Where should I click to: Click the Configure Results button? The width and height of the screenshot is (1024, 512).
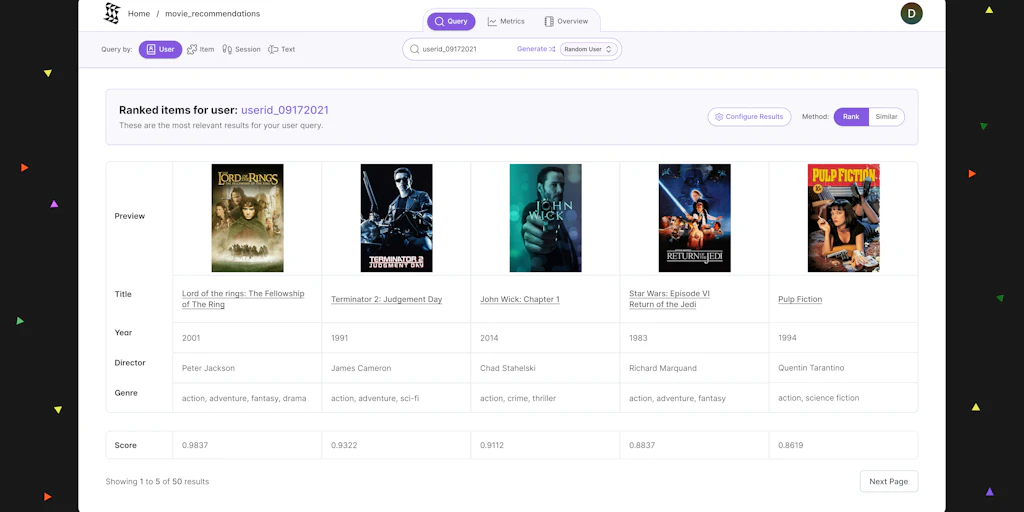(749, 117)
